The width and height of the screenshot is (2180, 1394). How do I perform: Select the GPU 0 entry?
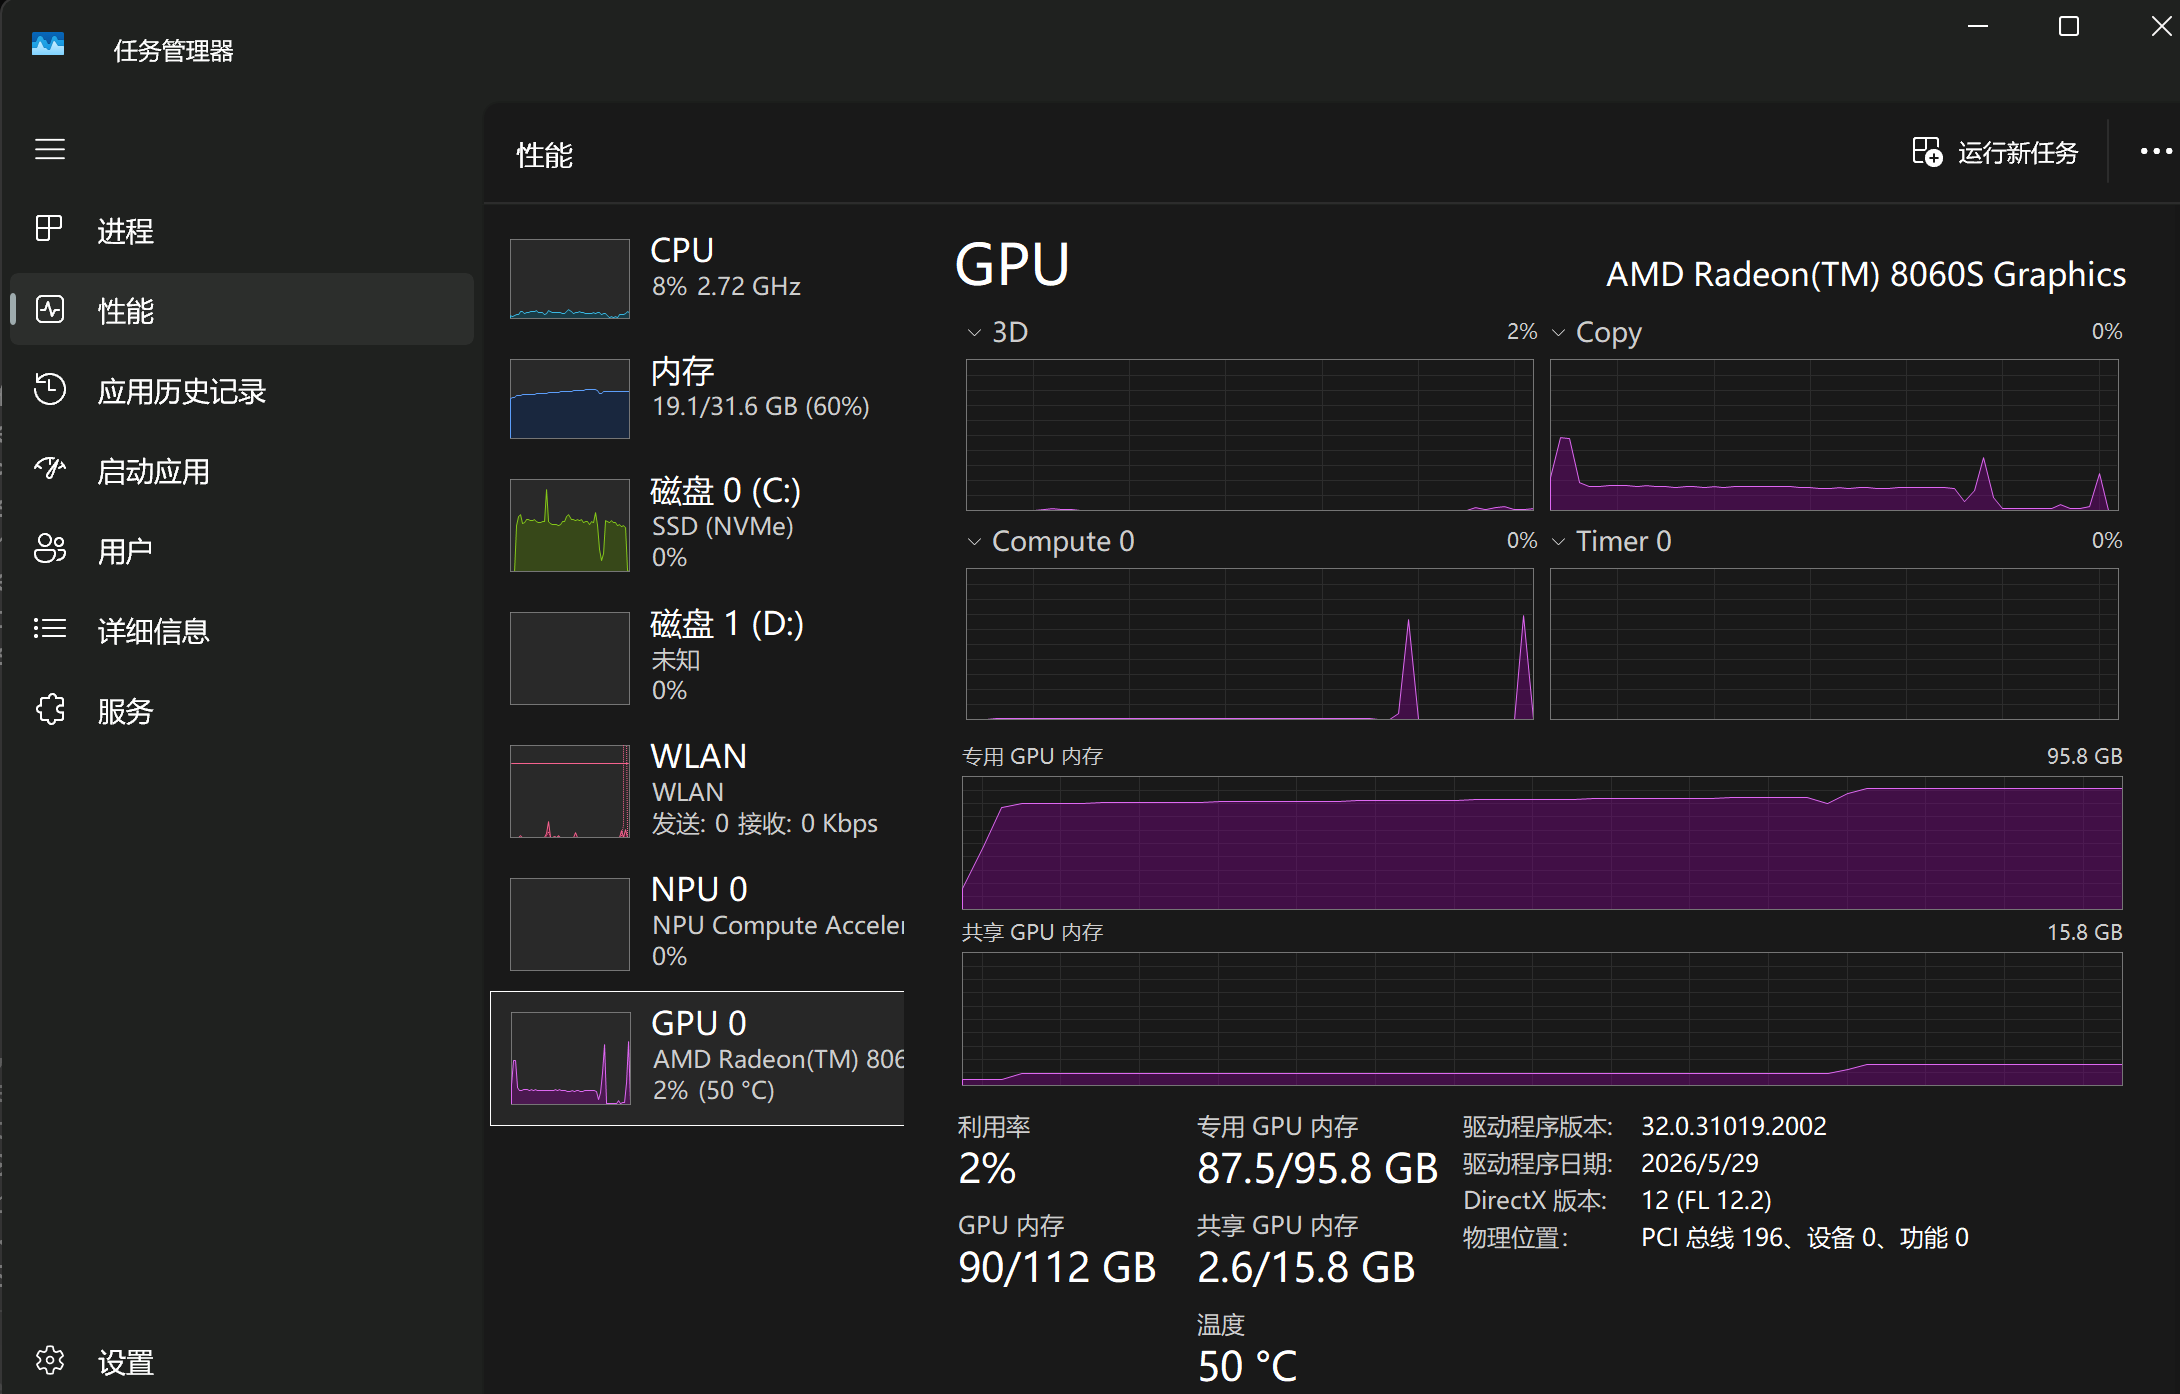tap(697, 1058)
